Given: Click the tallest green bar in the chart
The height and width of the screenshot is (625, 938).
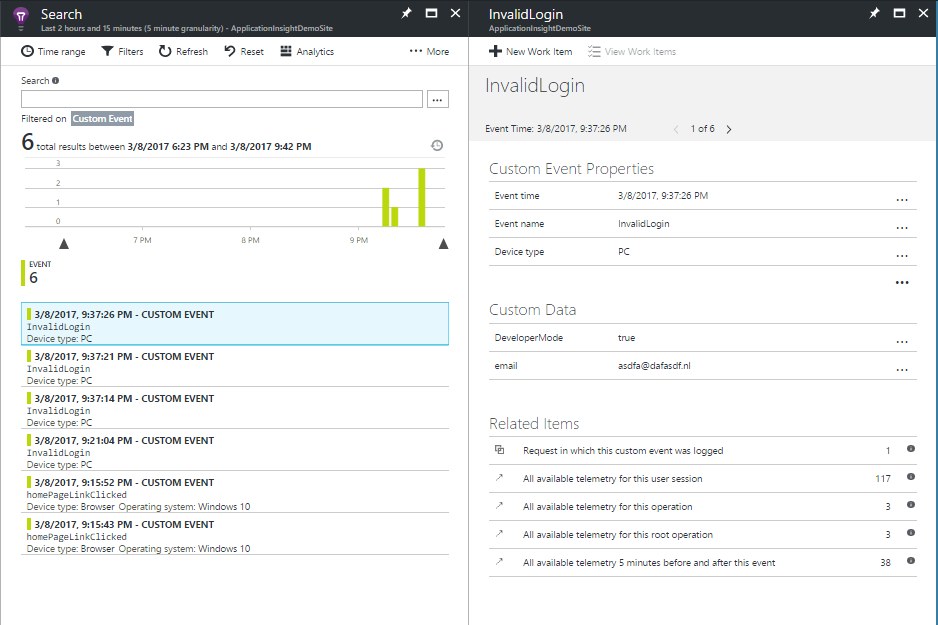Looking at the screenshot, I should click(422, 197).
